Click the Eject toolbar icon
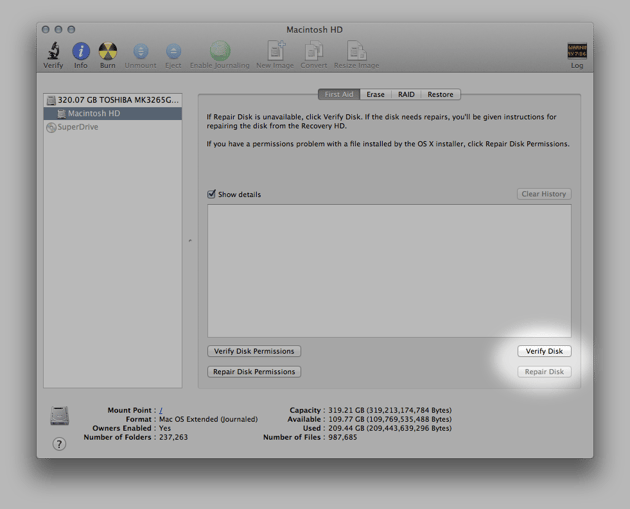The height and width of the screenshot is (509, 630). click(x=173, y=56)
